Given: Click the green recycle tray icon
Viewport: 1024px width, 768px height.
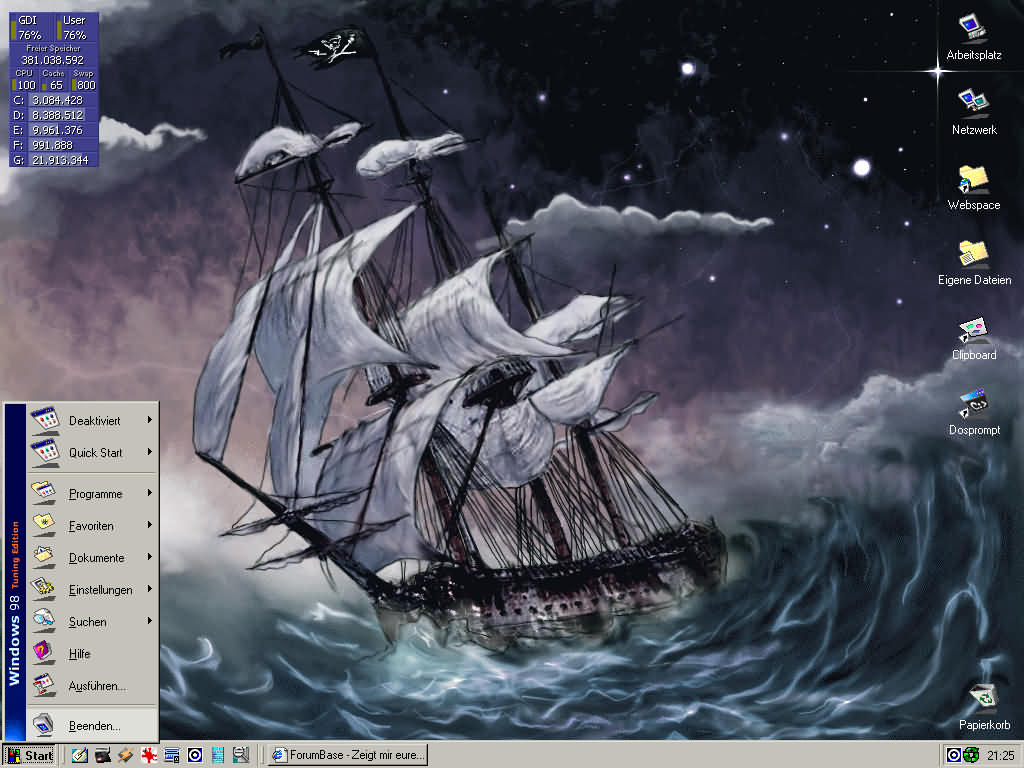Looking at the screenshot, I should click(x=971, y=756).
